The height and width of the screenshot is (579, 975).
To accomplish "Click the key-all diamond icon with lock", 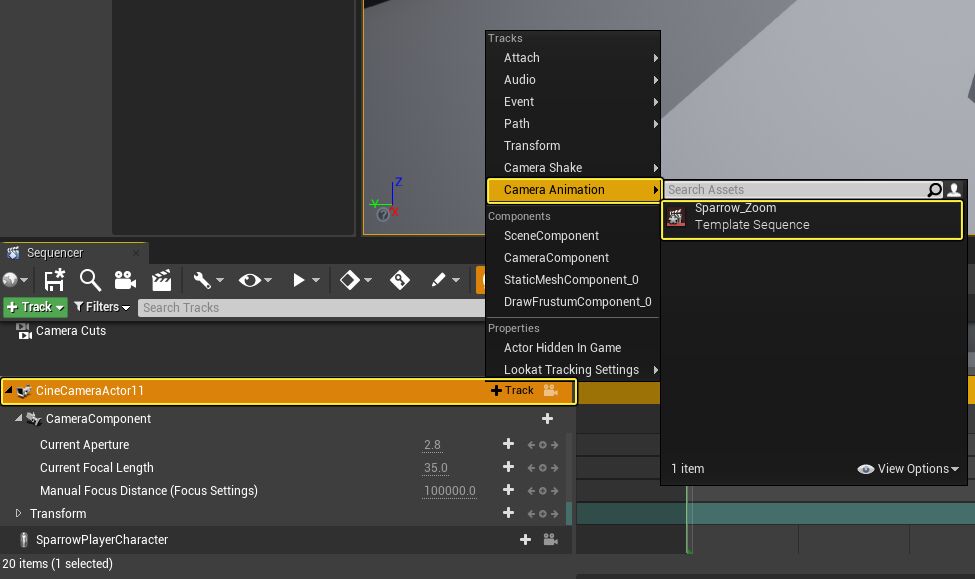I will click(400, 281).
